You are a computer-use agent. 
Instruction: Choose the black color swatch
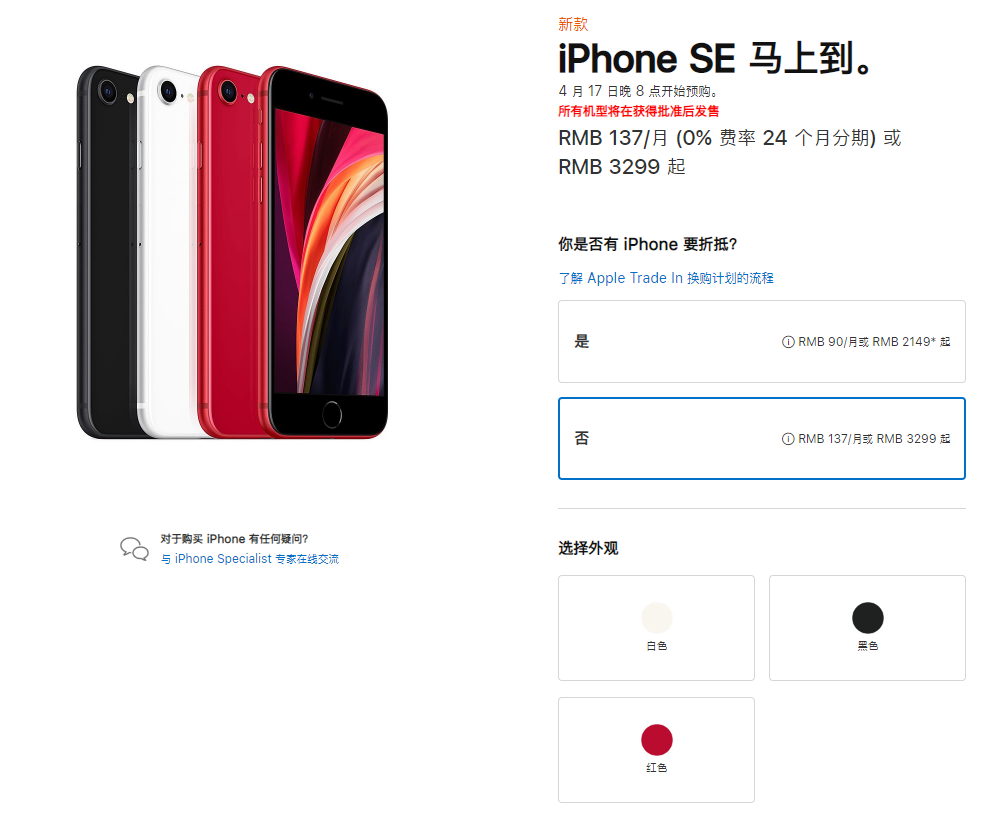pos(867,617)
